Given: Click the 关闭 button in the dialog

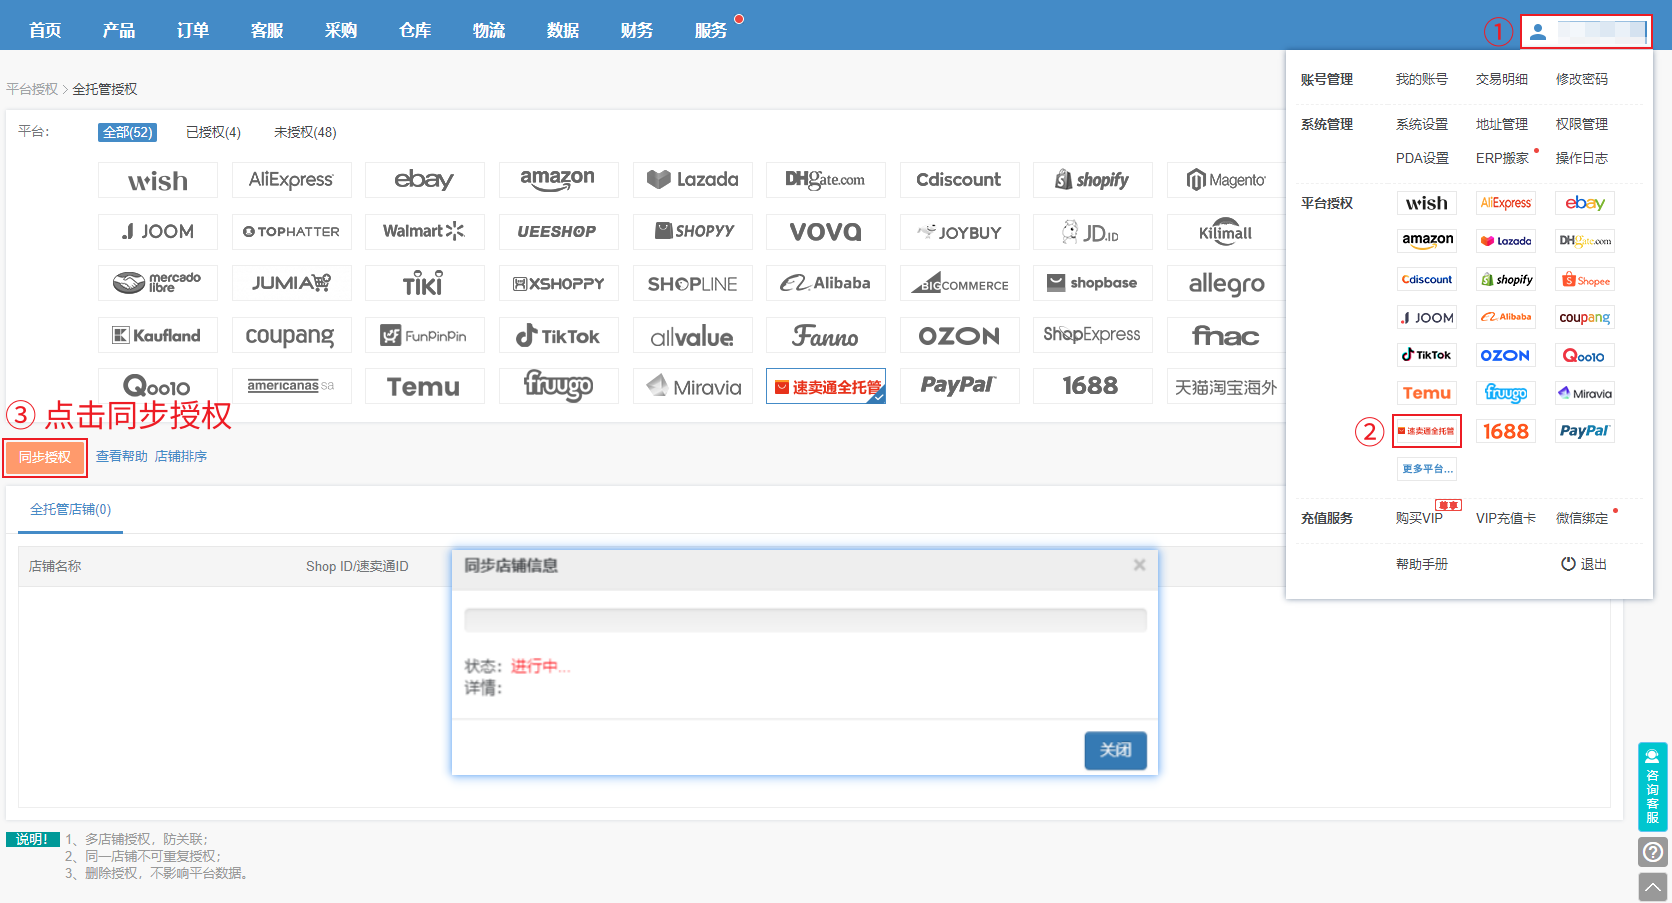Looking at the screenshot, I should (1116, 750).
